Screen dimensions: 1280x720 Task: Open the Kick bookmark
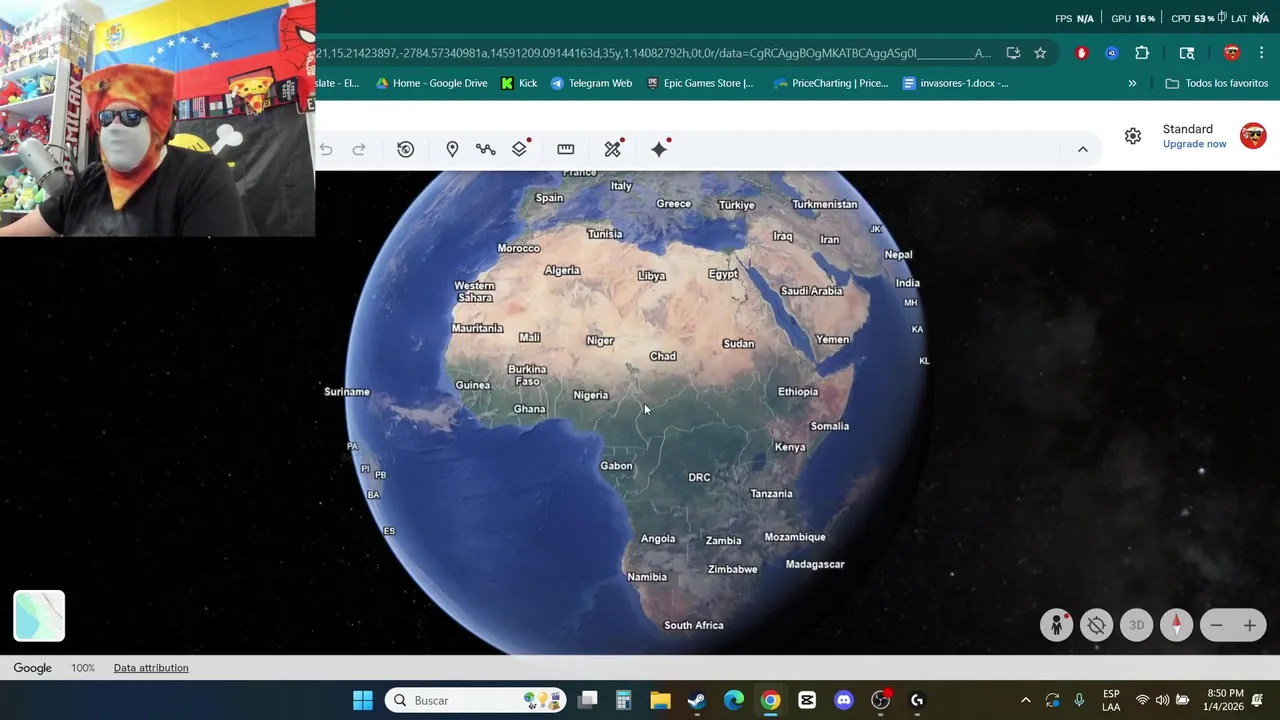click(x=519, y=83)
